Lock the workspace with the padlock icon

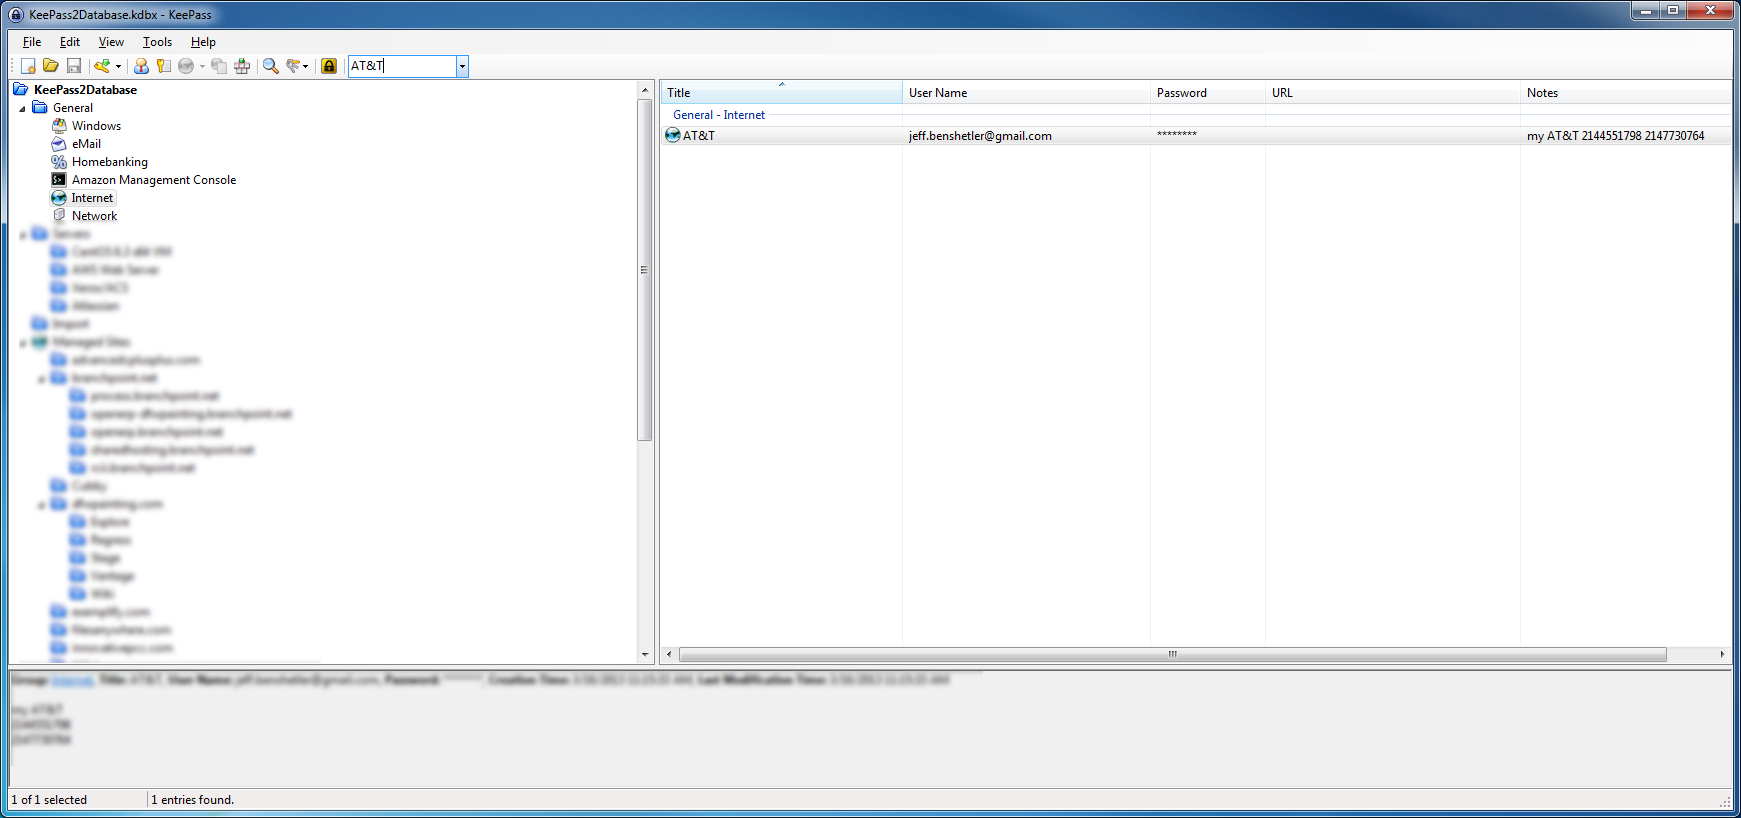click(x=329, y=66)
